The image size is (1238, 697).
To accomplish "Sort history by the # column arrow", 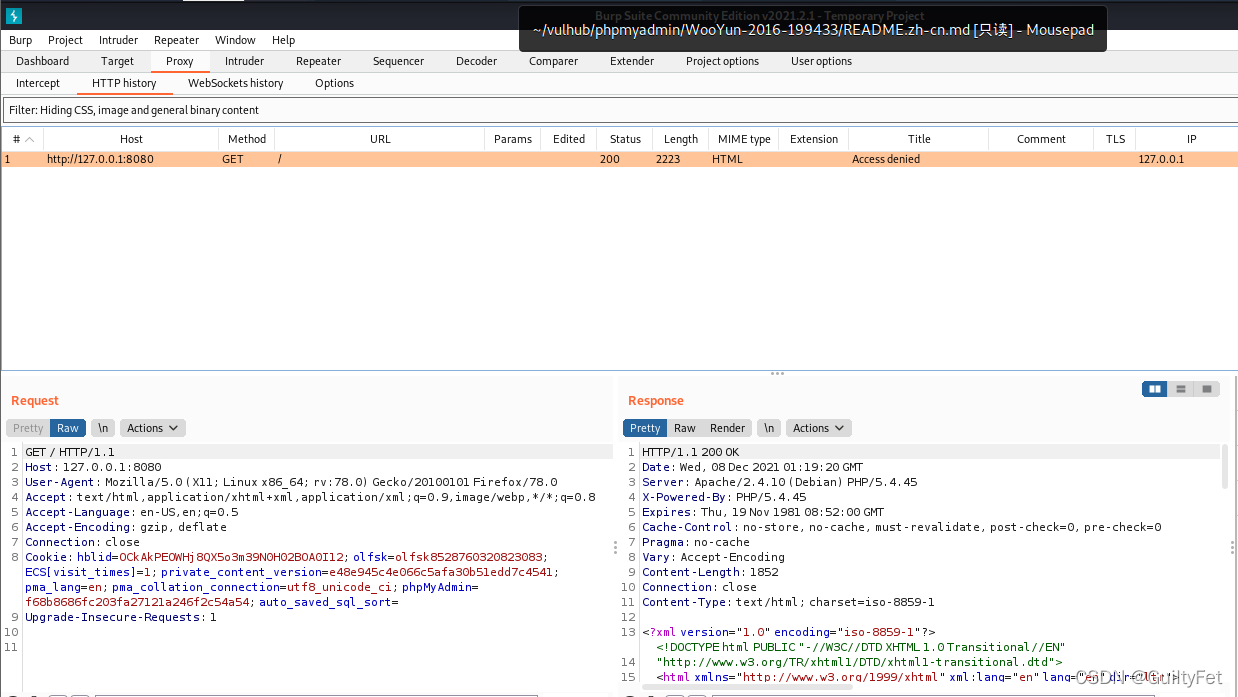I will click(x=29, y=139).
